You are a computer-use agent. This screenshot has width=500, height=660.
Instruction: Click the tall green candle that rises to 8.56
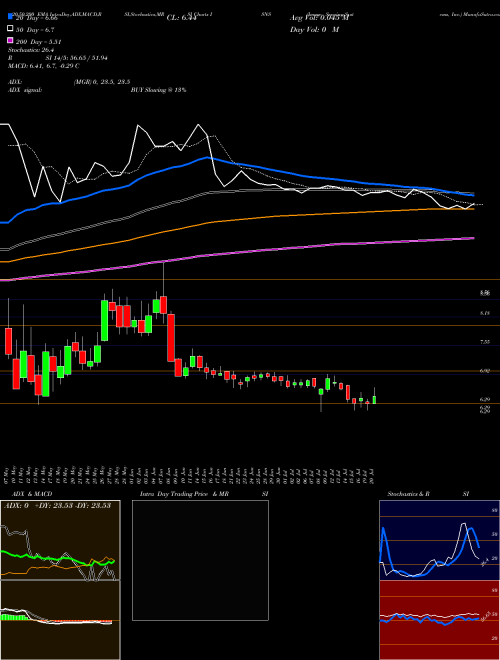[x=105, y=320]
